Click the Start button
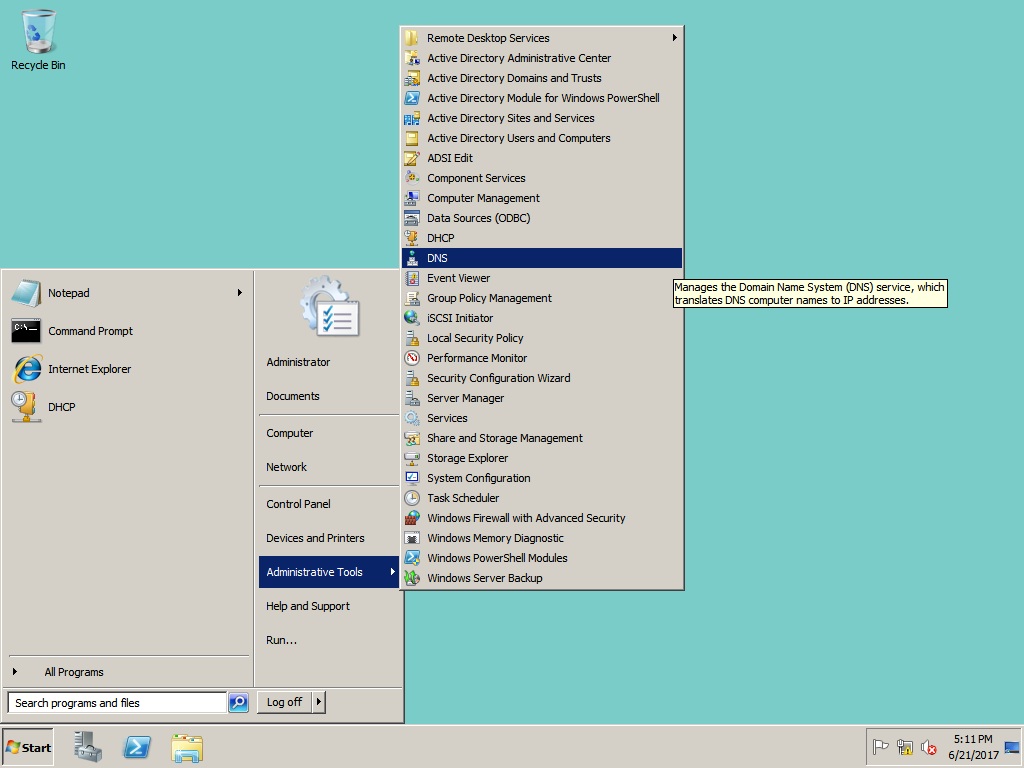This screenshot has height=768, width=1024. click(28, 747)
